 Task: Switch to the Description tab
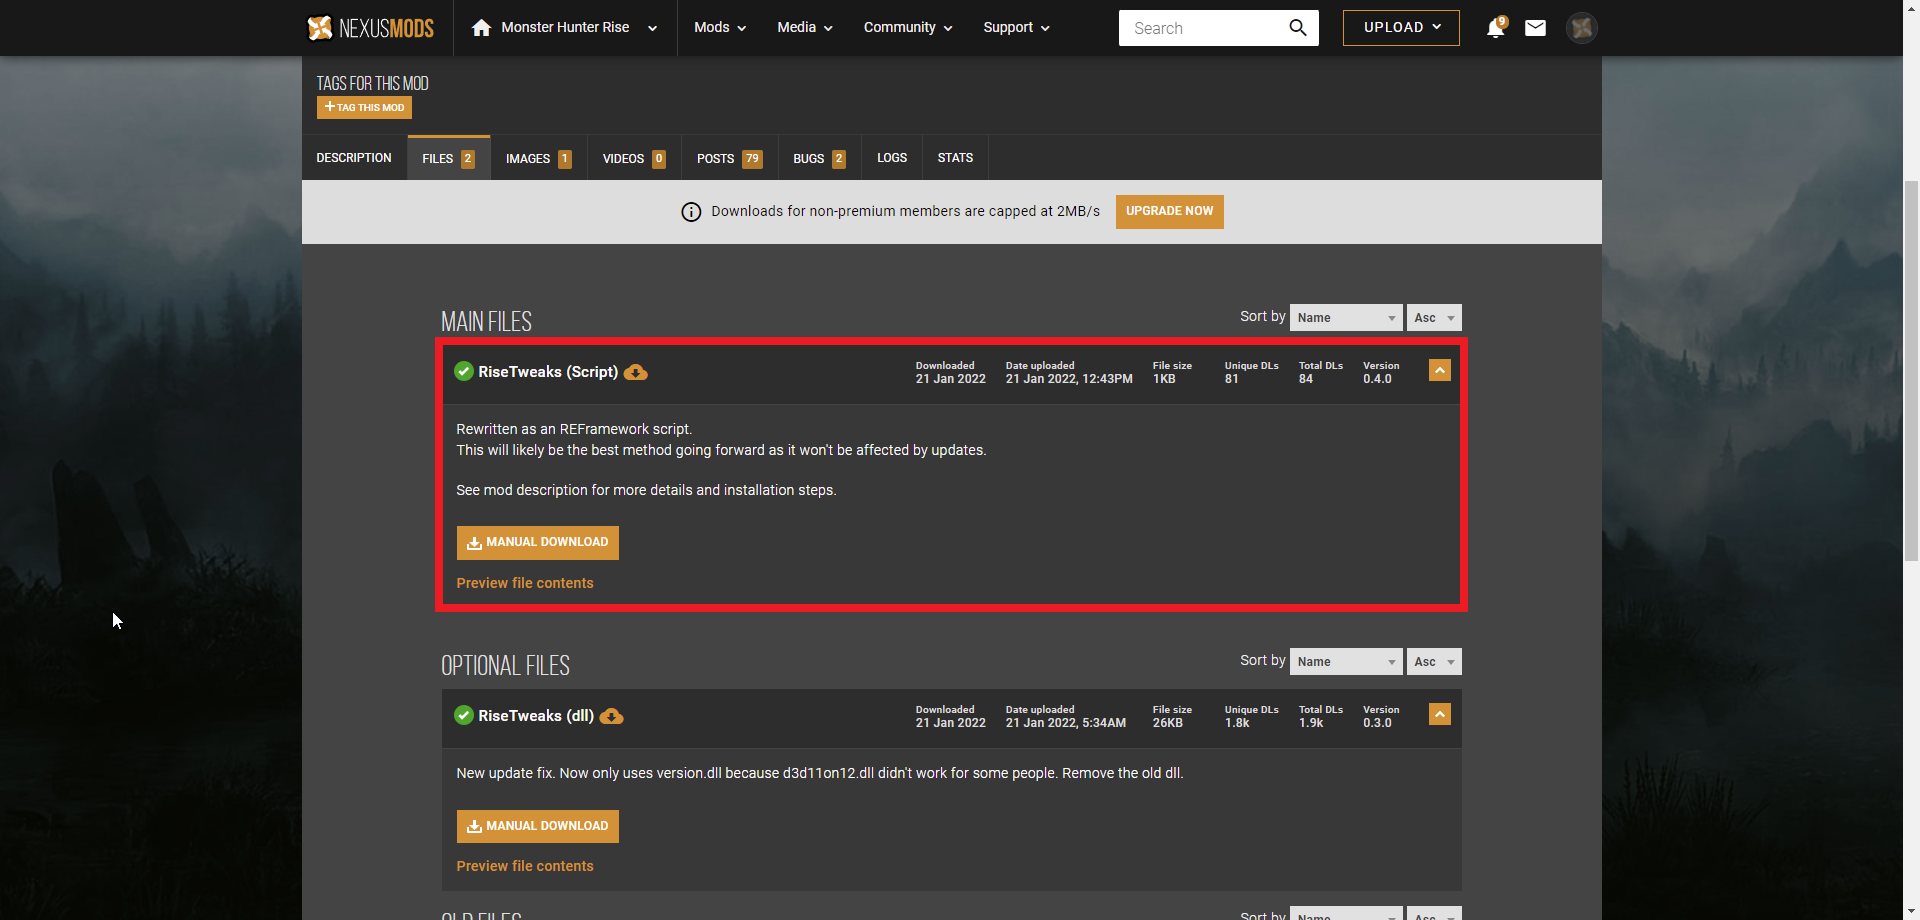(354, 158)
